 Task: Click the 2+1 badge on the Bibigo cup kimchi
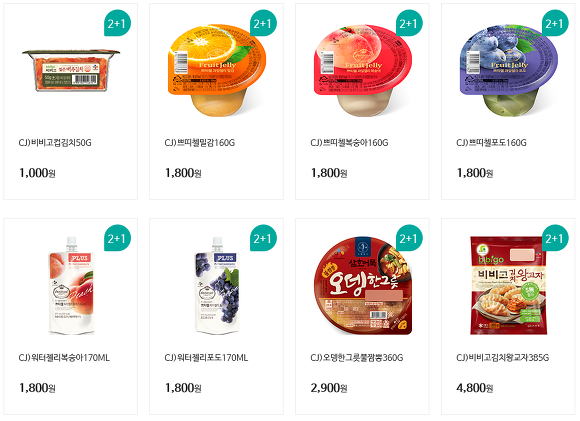pyautogui.click(x=117, y=23)
